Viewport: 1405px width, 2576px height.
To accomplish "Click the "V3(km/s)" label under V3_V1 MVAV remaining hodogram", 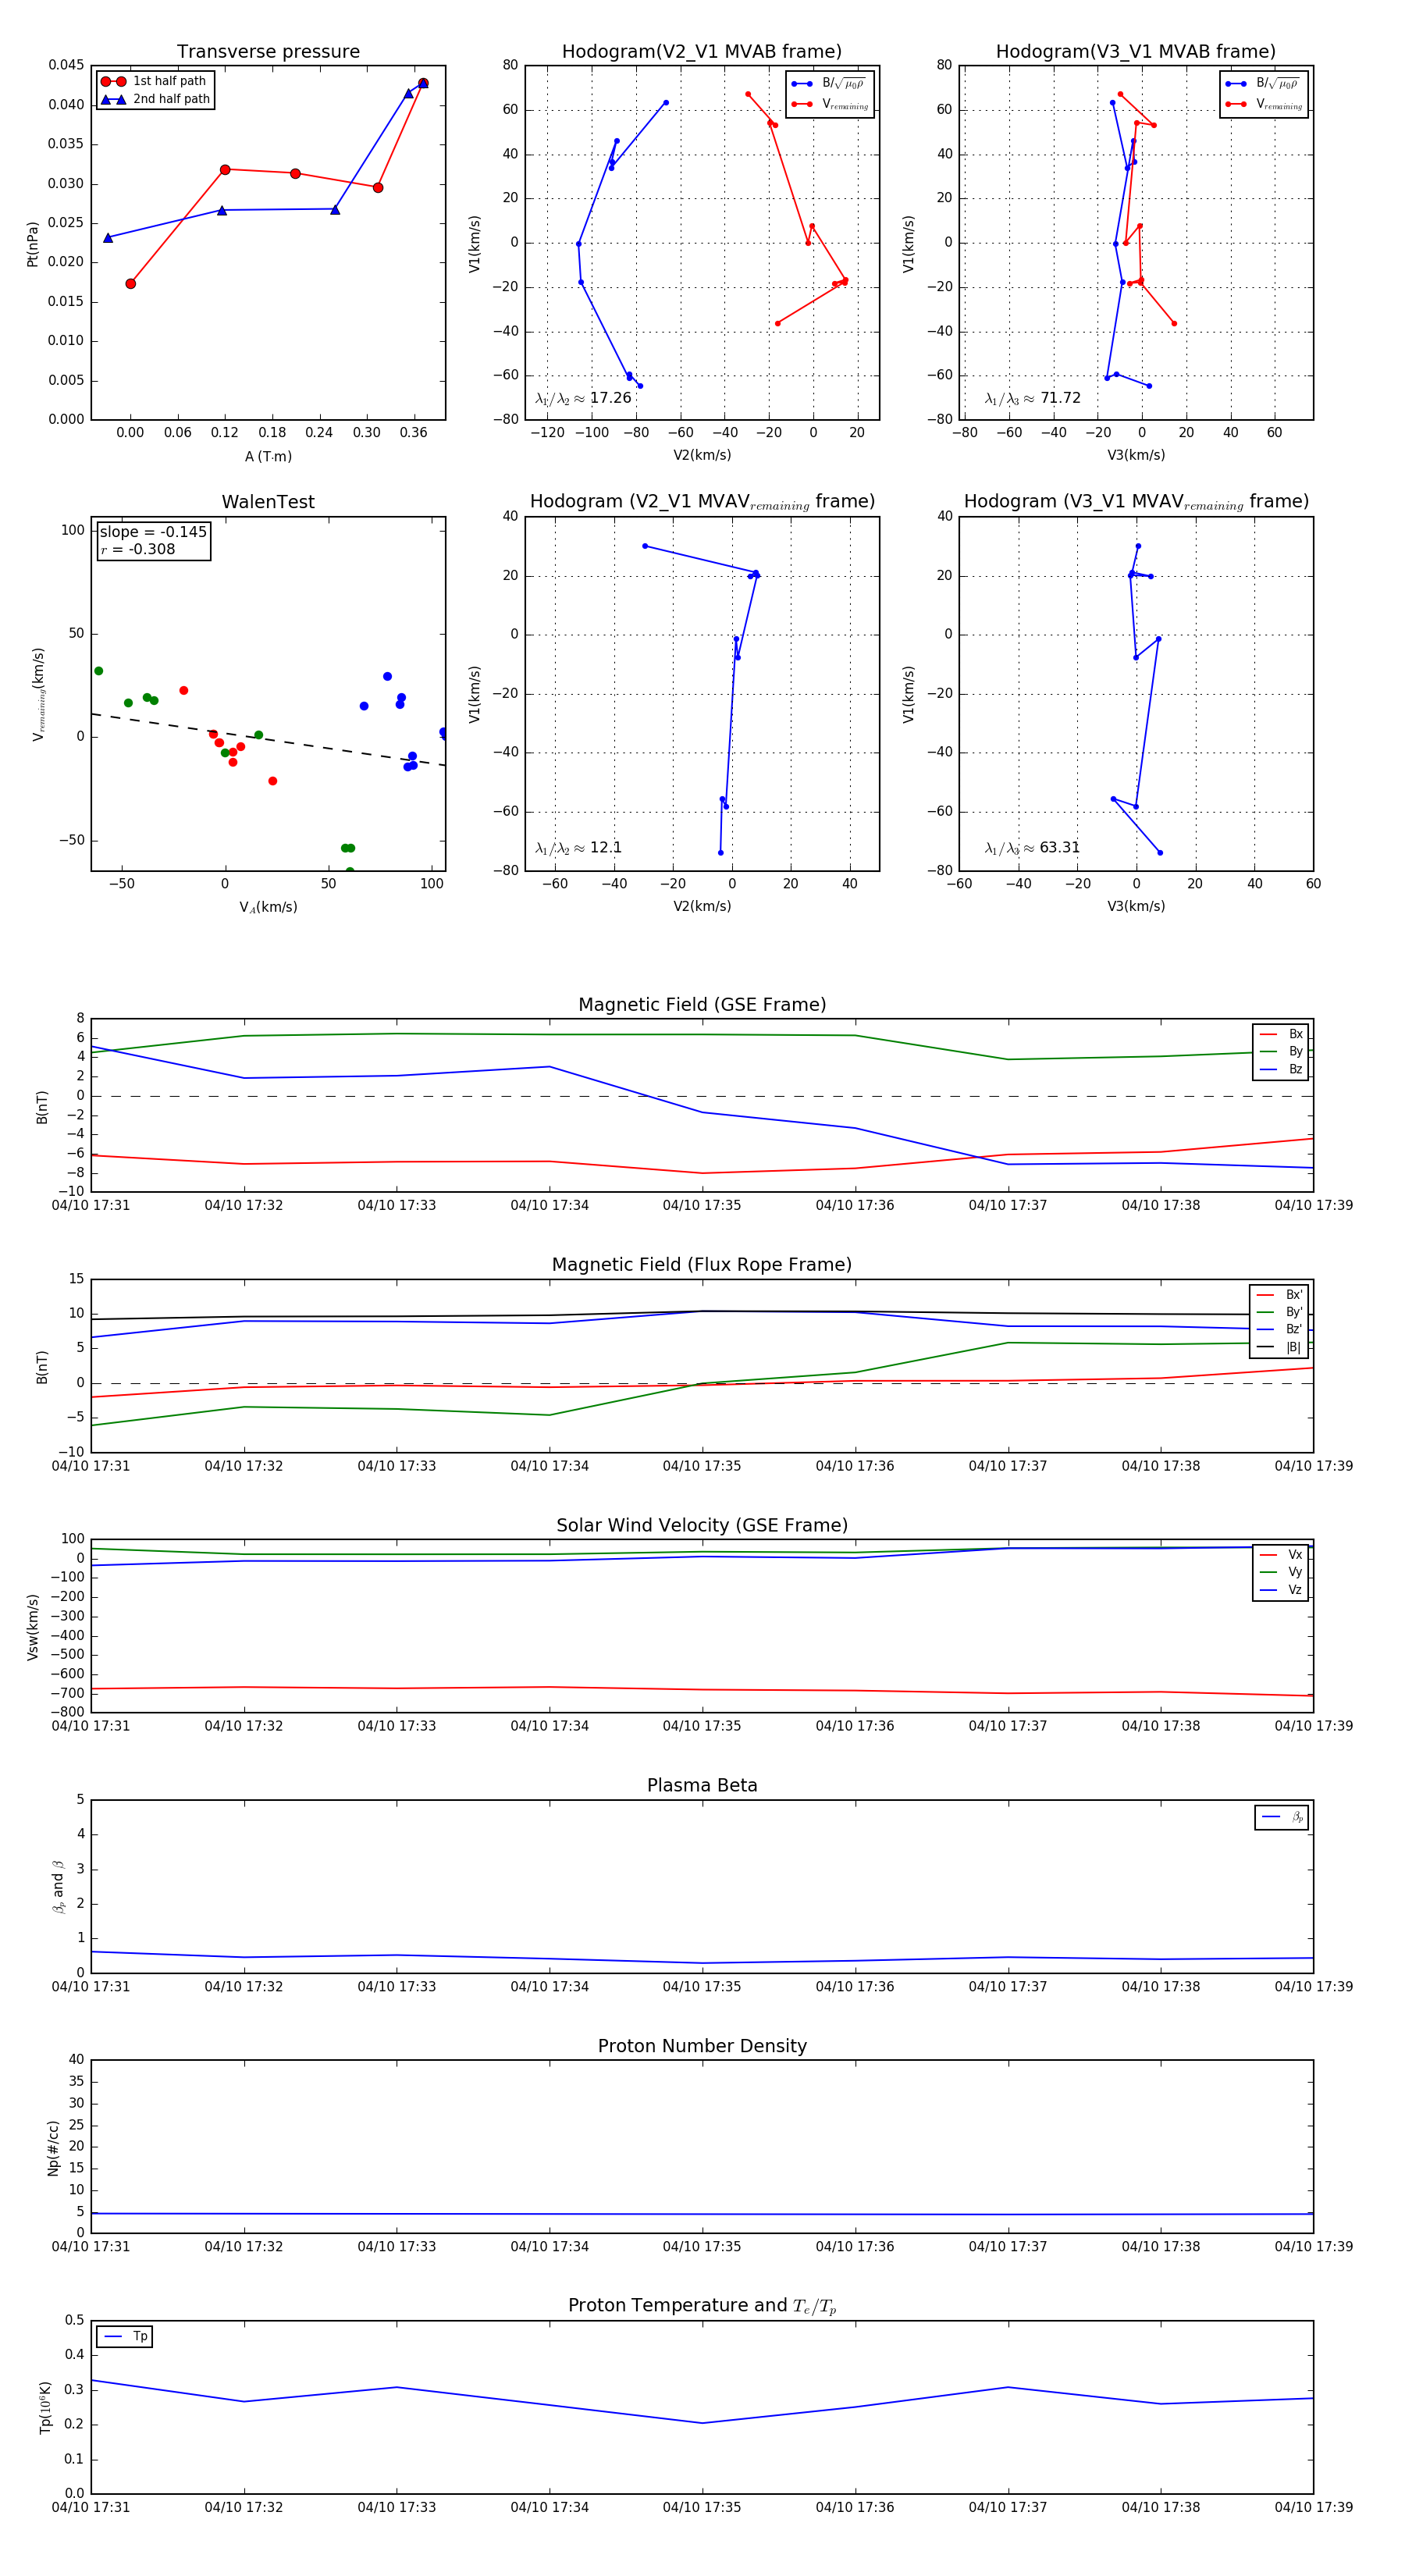I will (x=1136, y=907).
